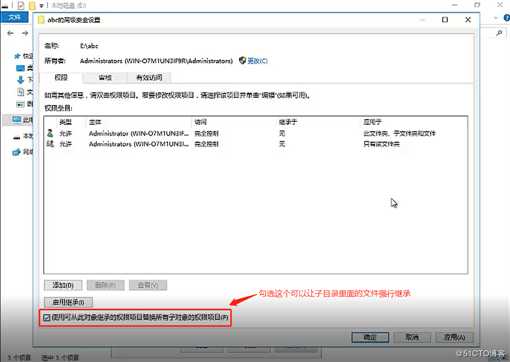This screenshot has width=510, height=362.
Task: Select This PC icon in Explorer sidebar
Action: coord(17,119)
